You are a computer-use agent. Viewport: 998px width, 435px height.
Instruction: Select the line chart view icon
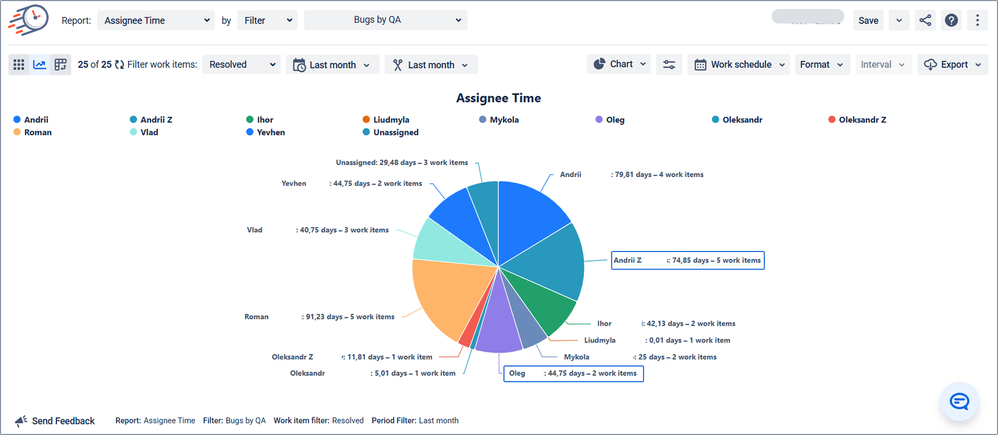point(39,64)
